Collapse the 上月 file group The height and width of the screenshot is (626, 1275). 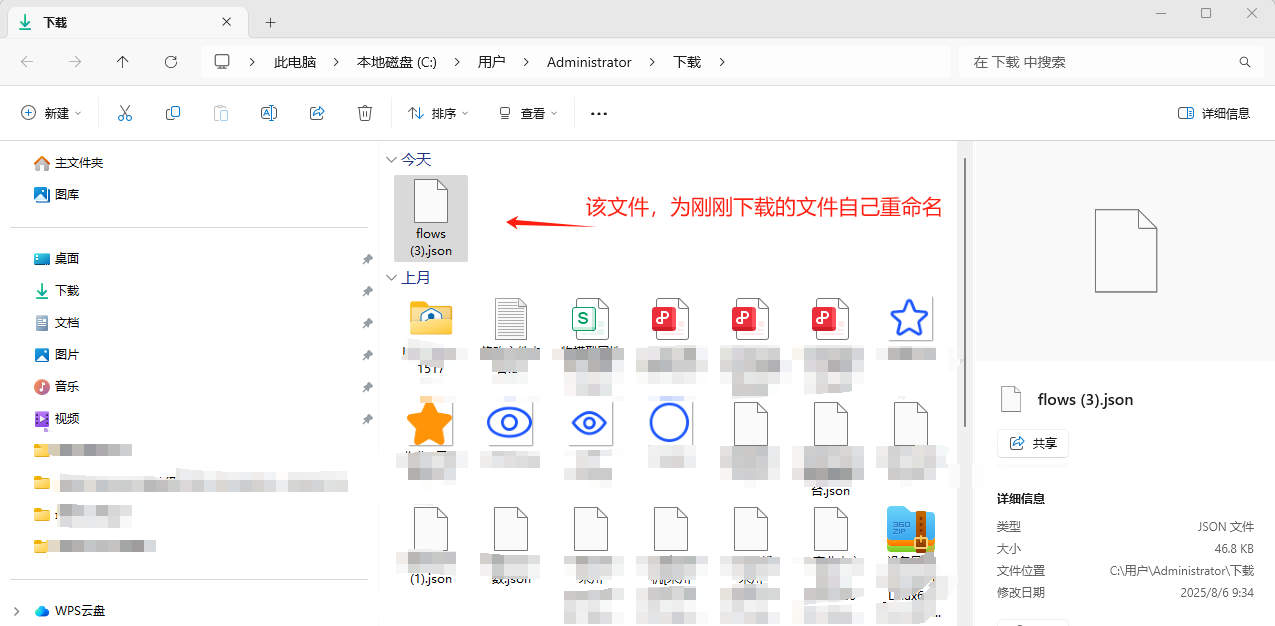tap(391, 277)
